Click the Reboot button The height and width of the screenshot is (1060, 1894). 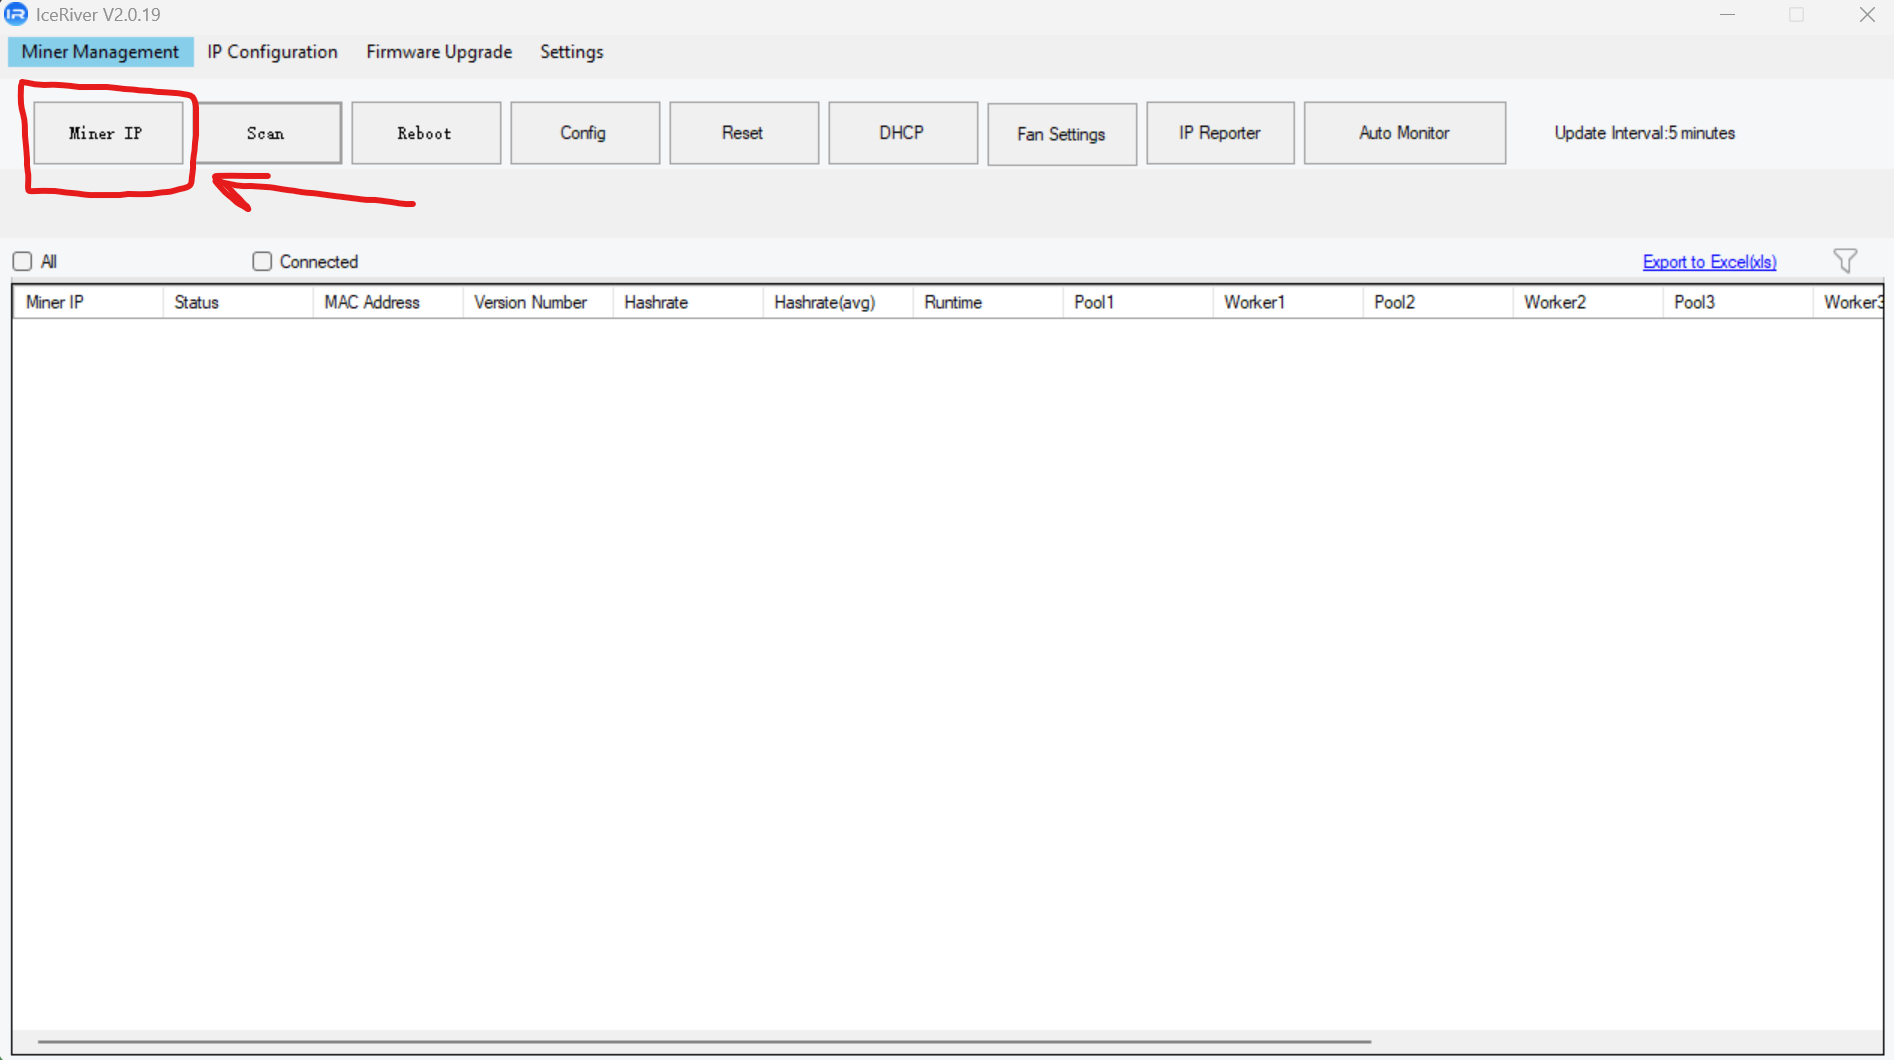click(x=425, y=133)
